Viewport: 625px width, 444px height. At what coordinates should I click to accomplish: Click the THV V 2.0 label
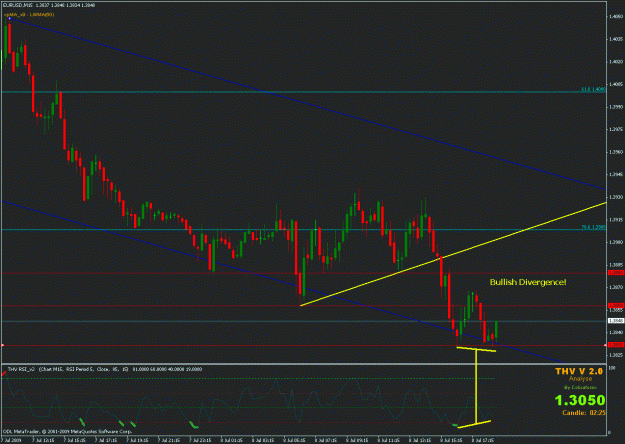(579, 371)
